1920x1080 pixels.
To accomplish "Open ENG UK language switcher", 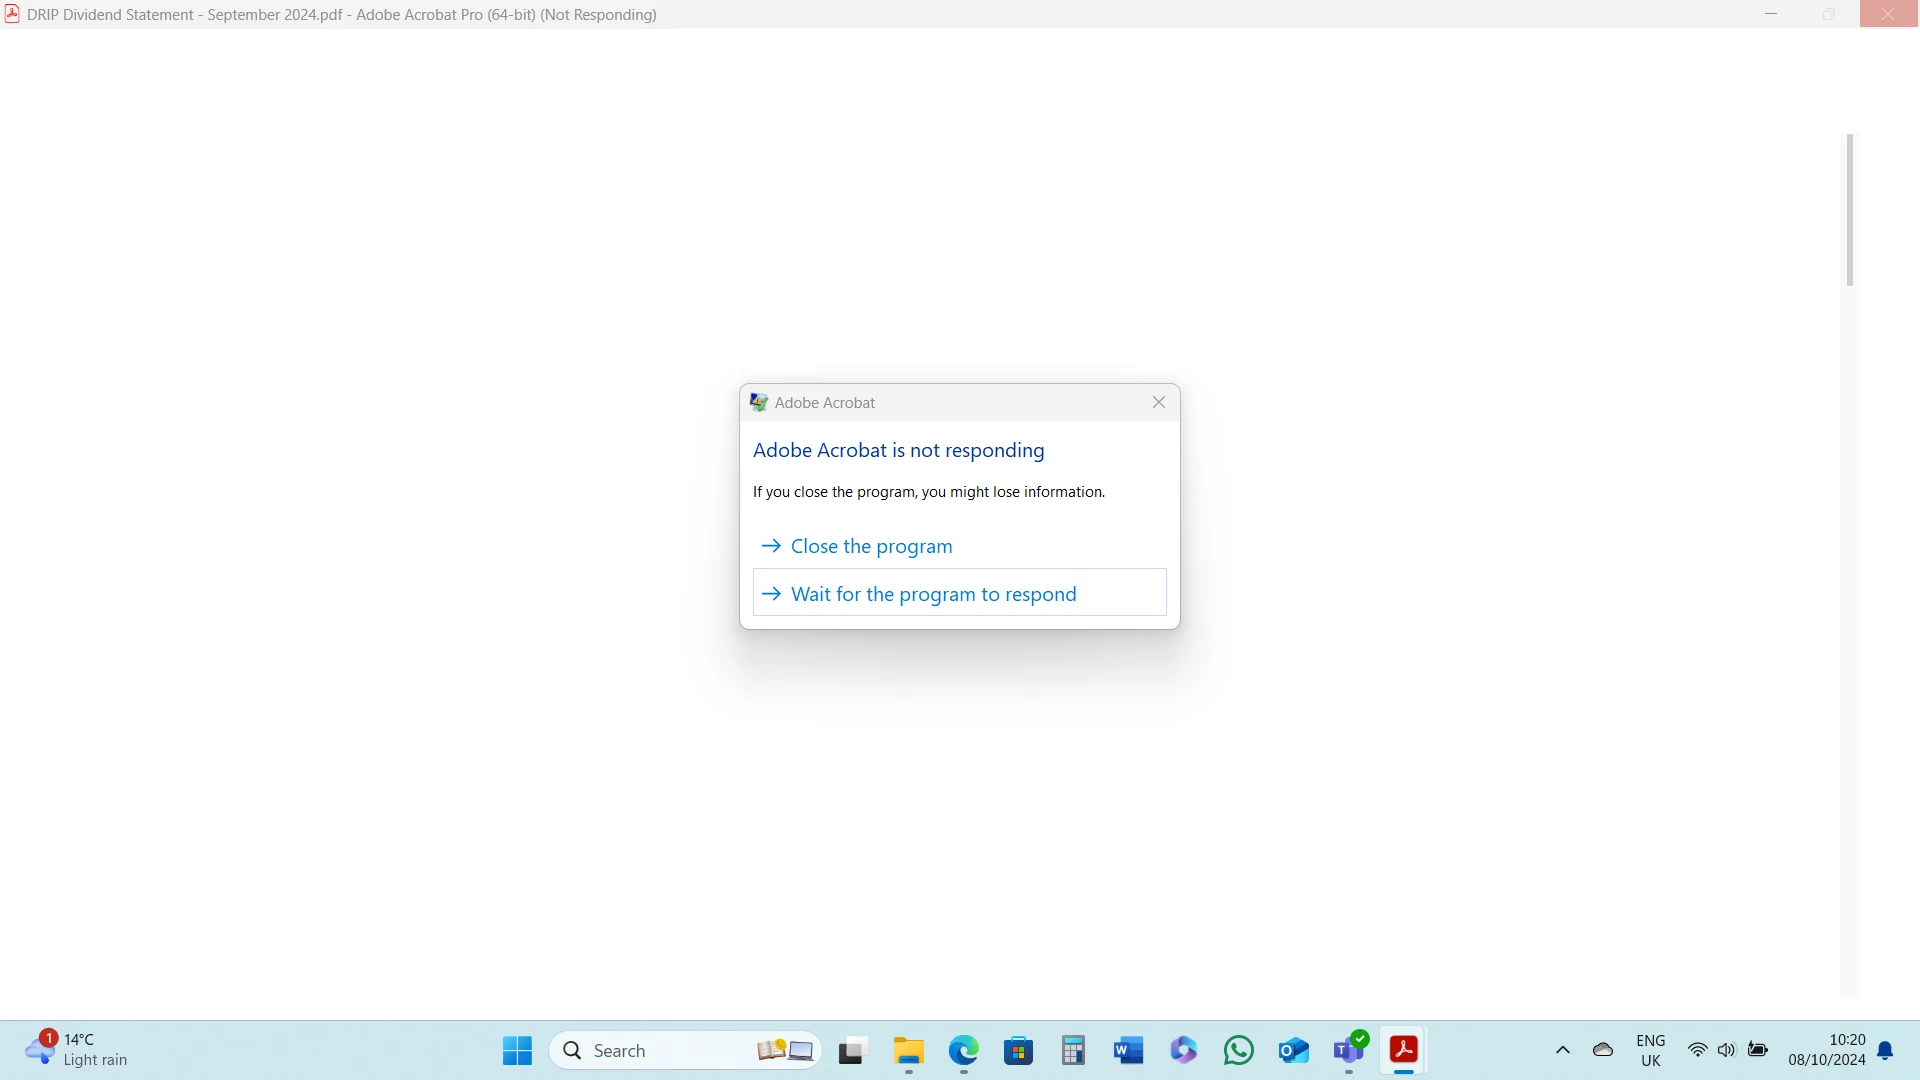I will tap(1650, 1050).
